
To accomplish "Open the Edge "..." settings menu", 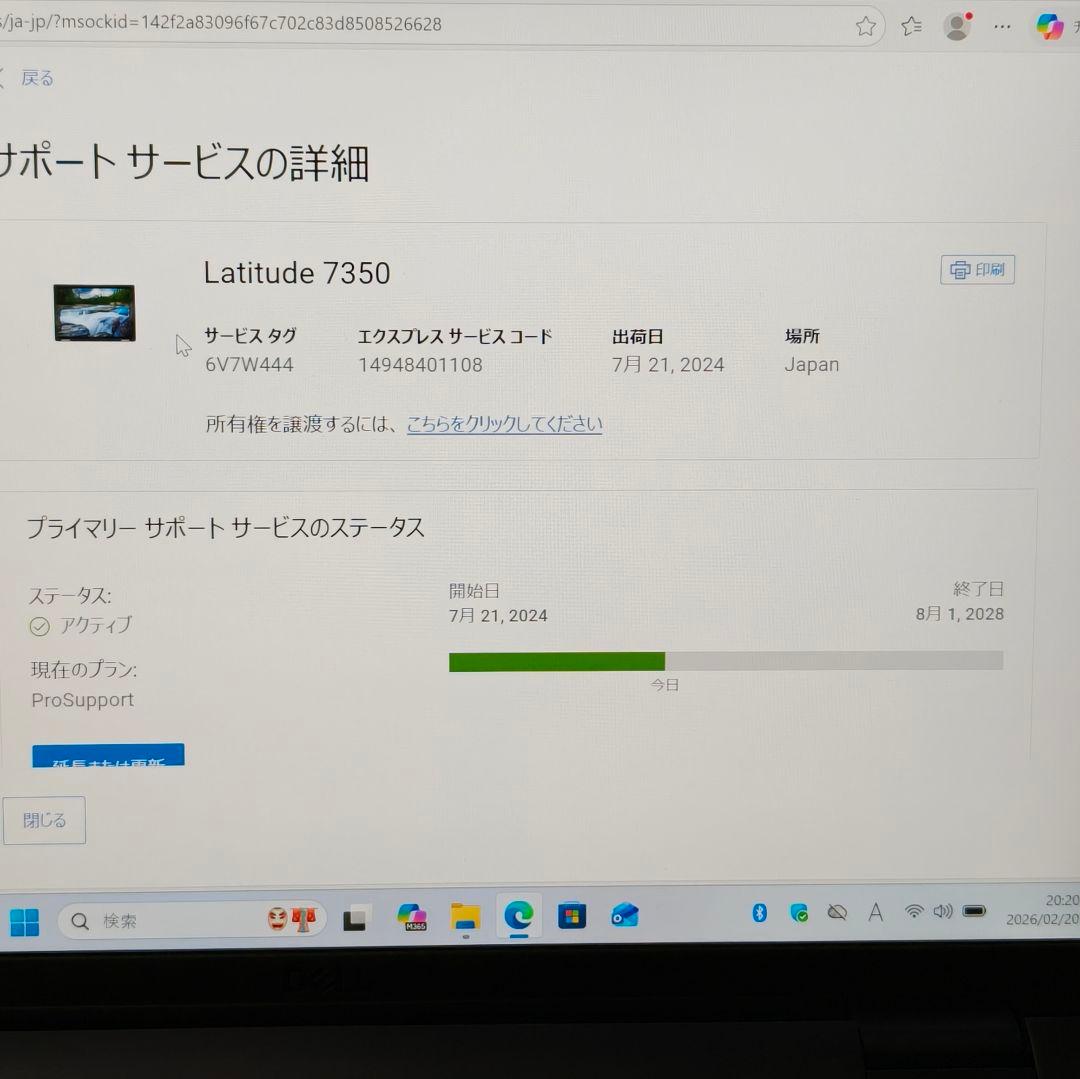I will (1002, 26).
